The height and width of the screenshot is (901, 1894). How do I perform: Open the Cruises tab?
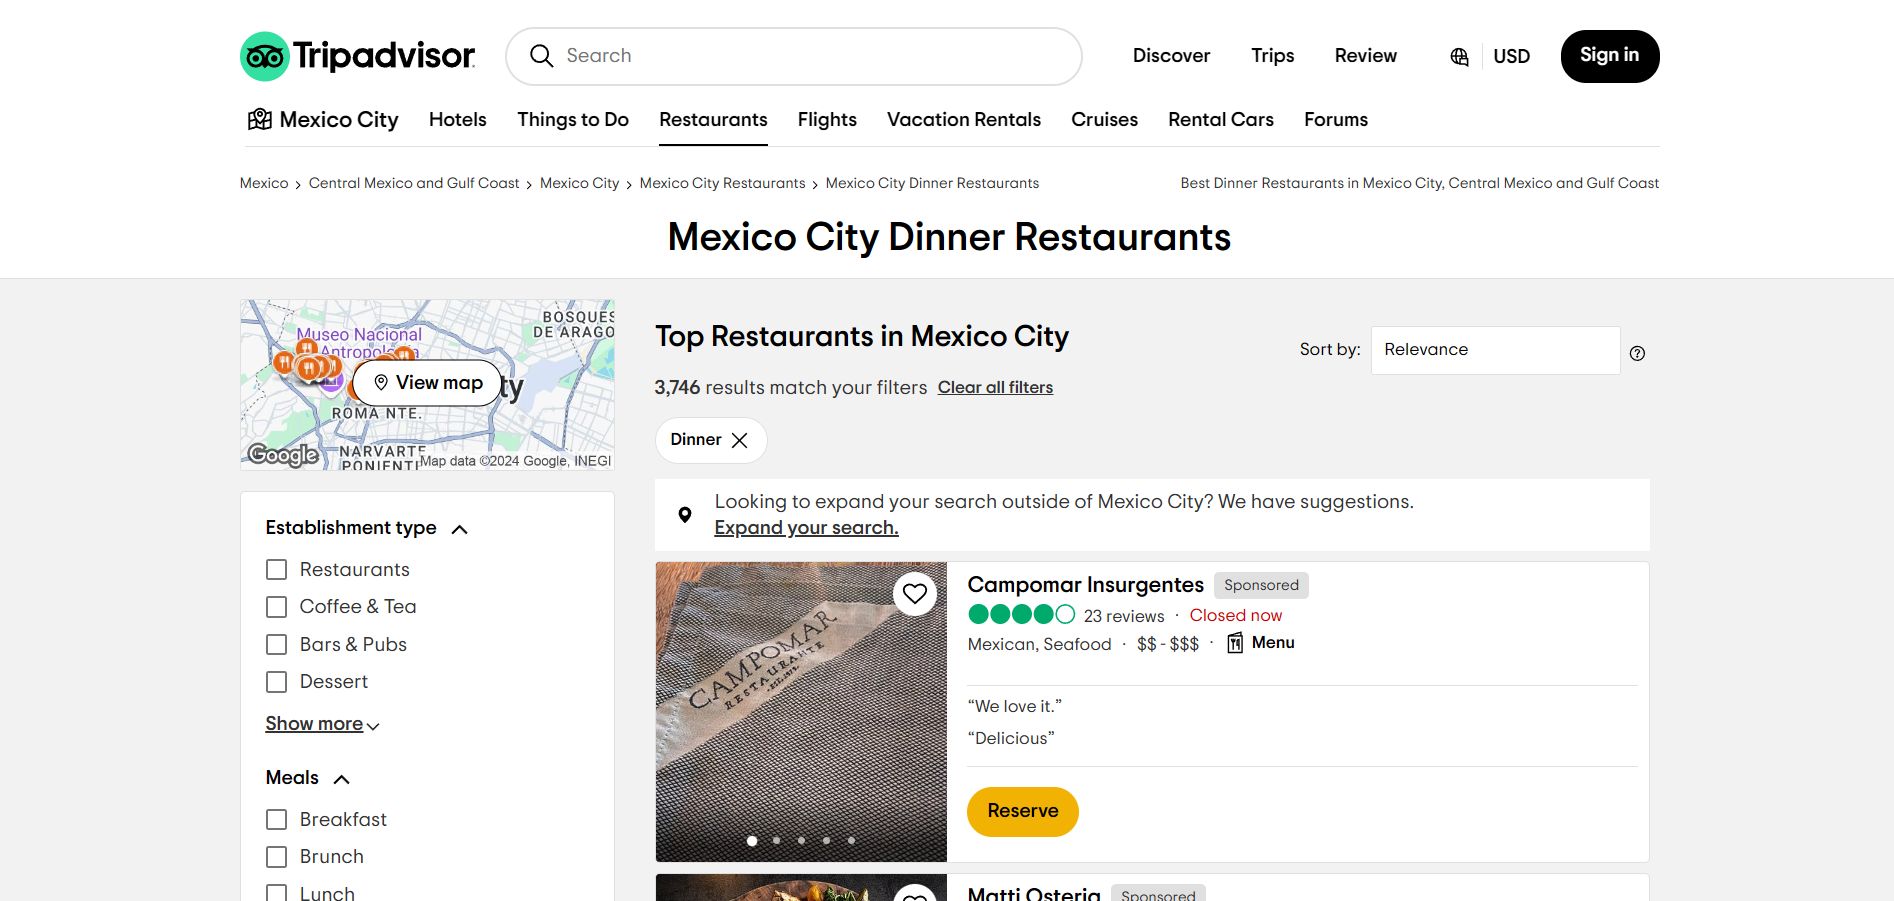[1104, 120]
